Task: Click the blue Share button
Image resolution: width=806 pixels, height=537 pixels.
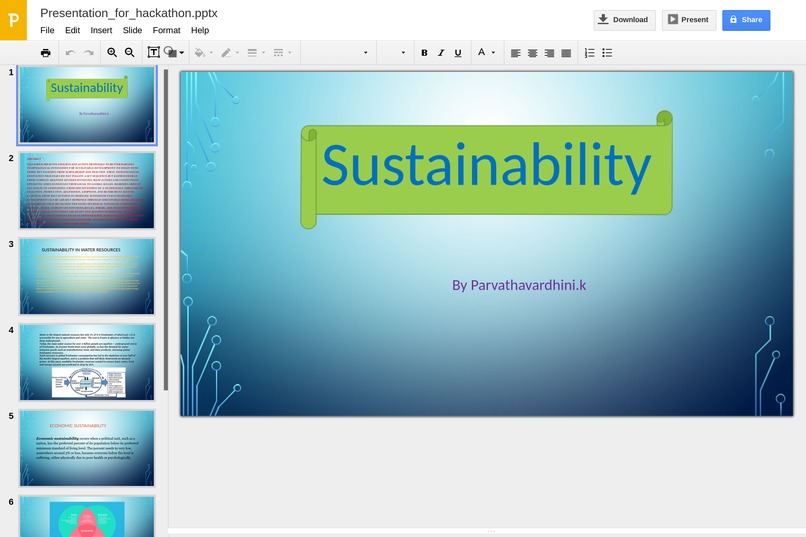Action: click(746, 20)
